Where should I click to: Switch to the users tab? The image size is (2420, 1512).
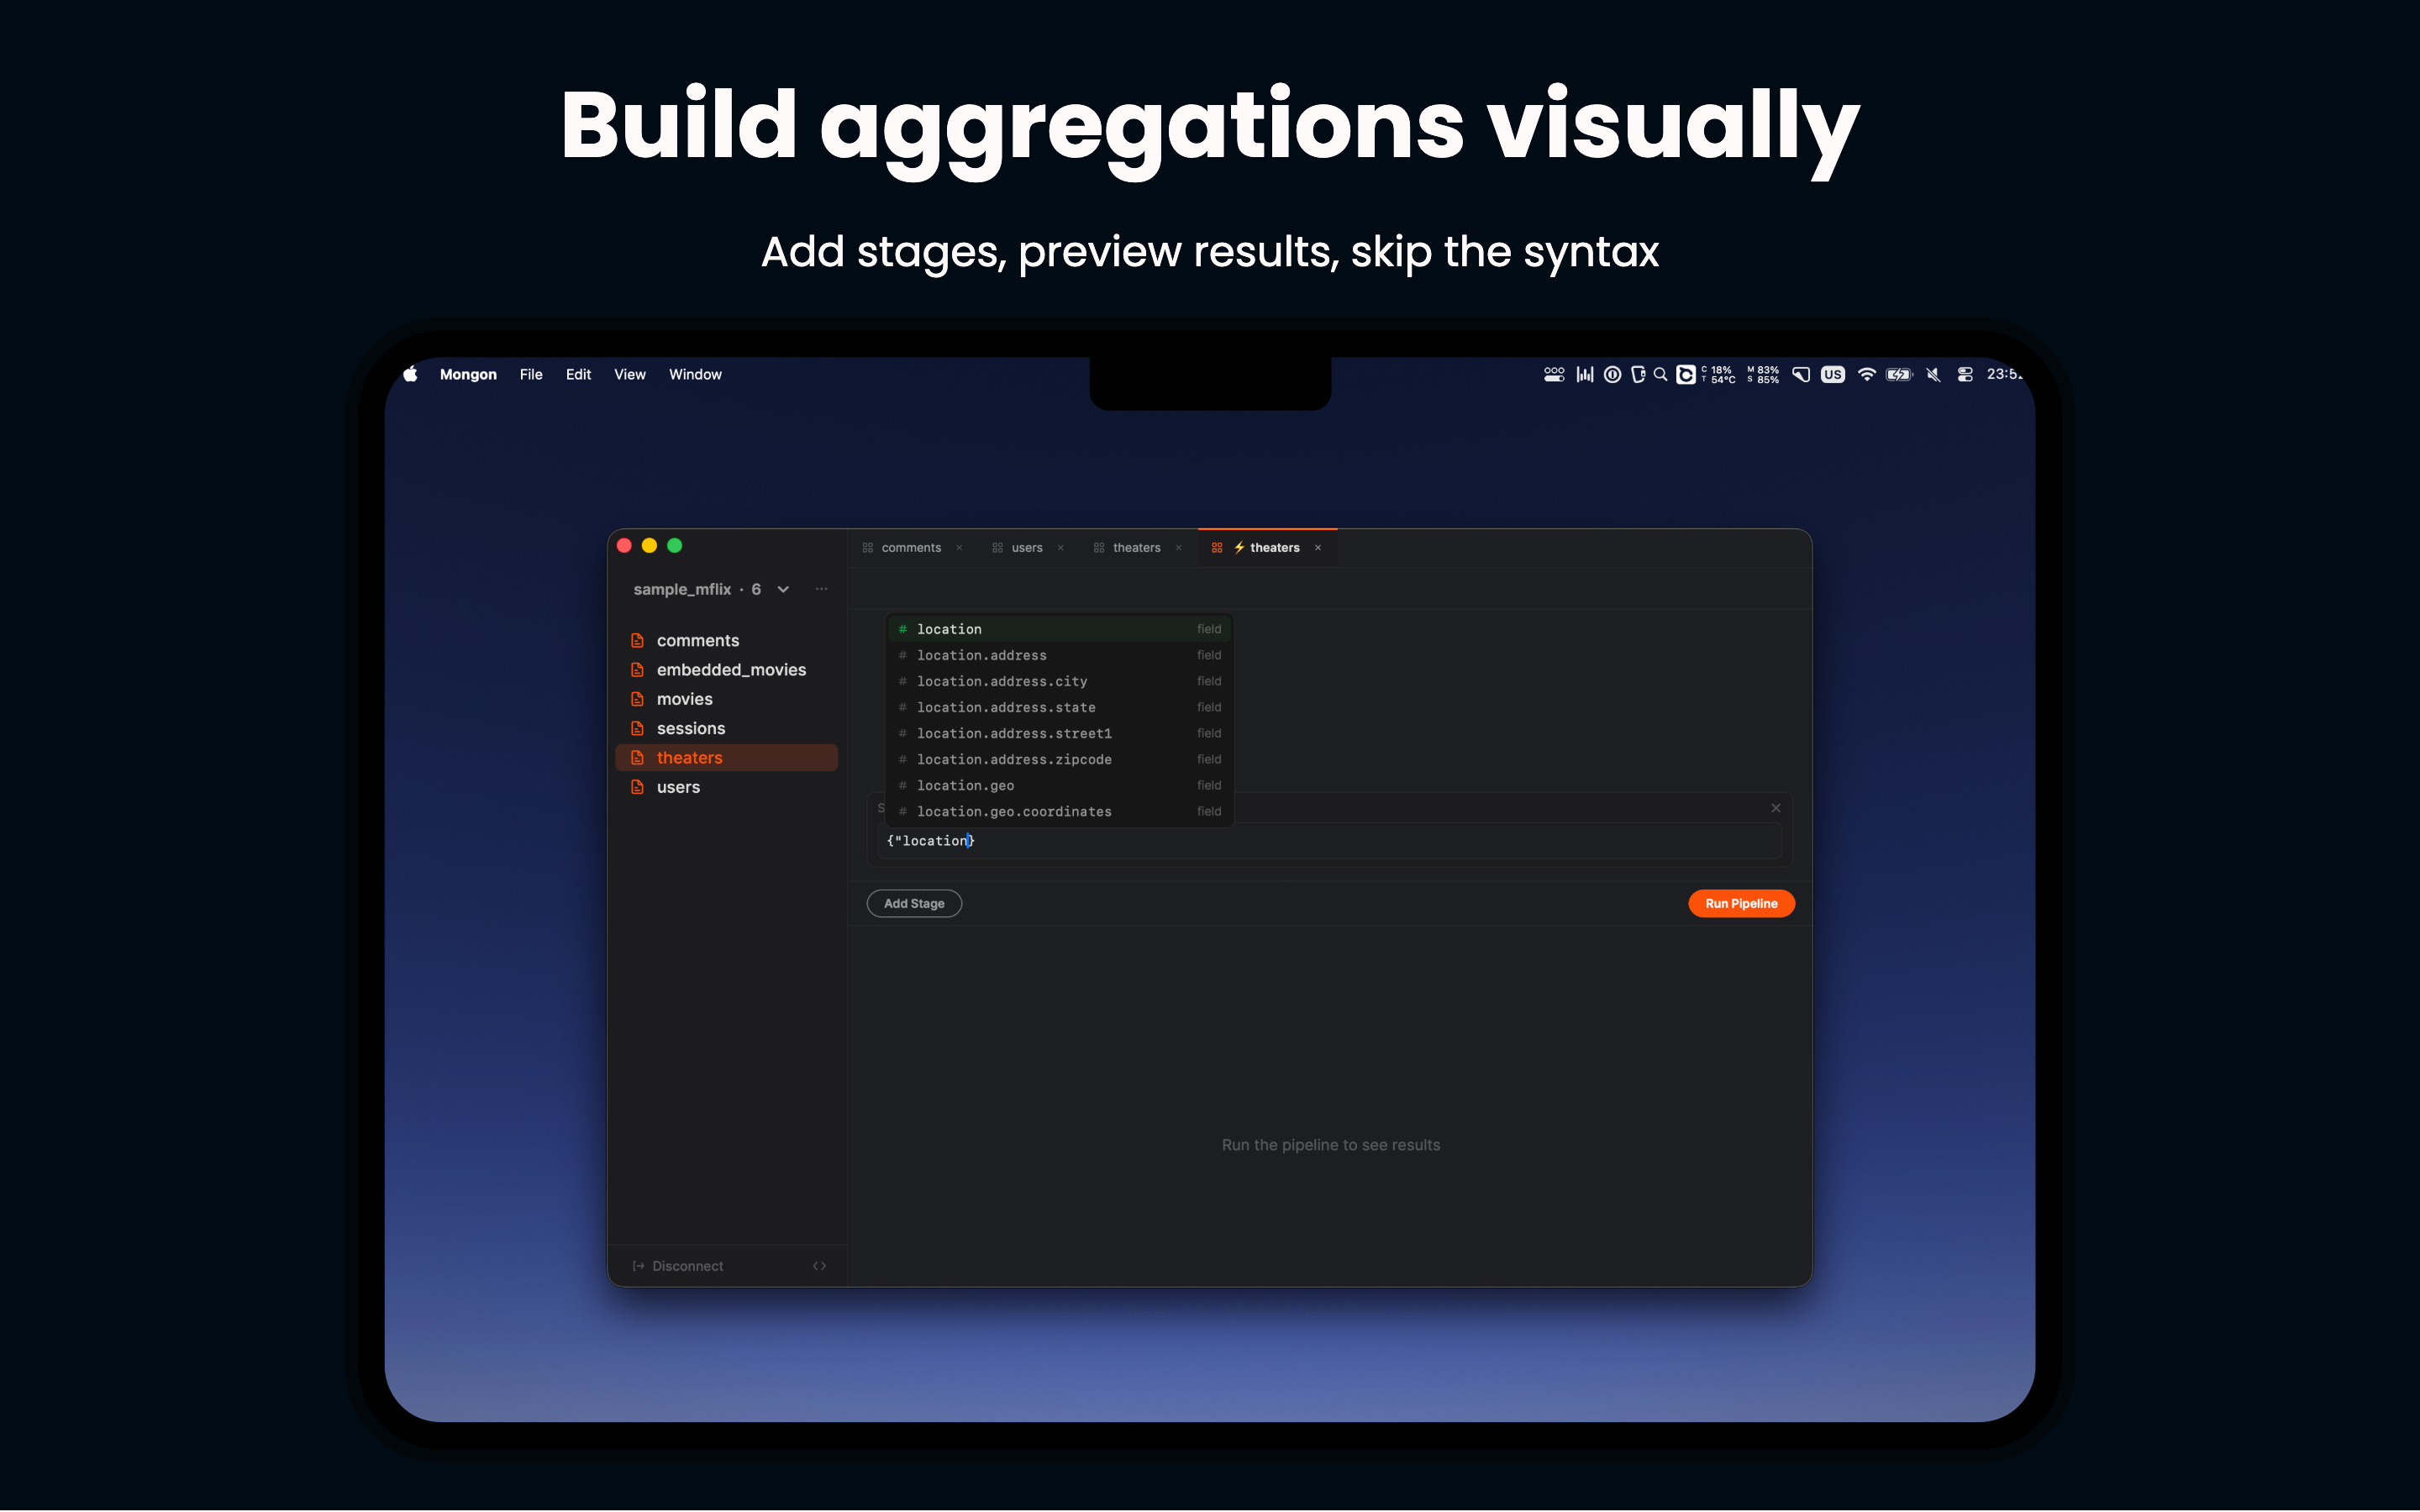1027,548
